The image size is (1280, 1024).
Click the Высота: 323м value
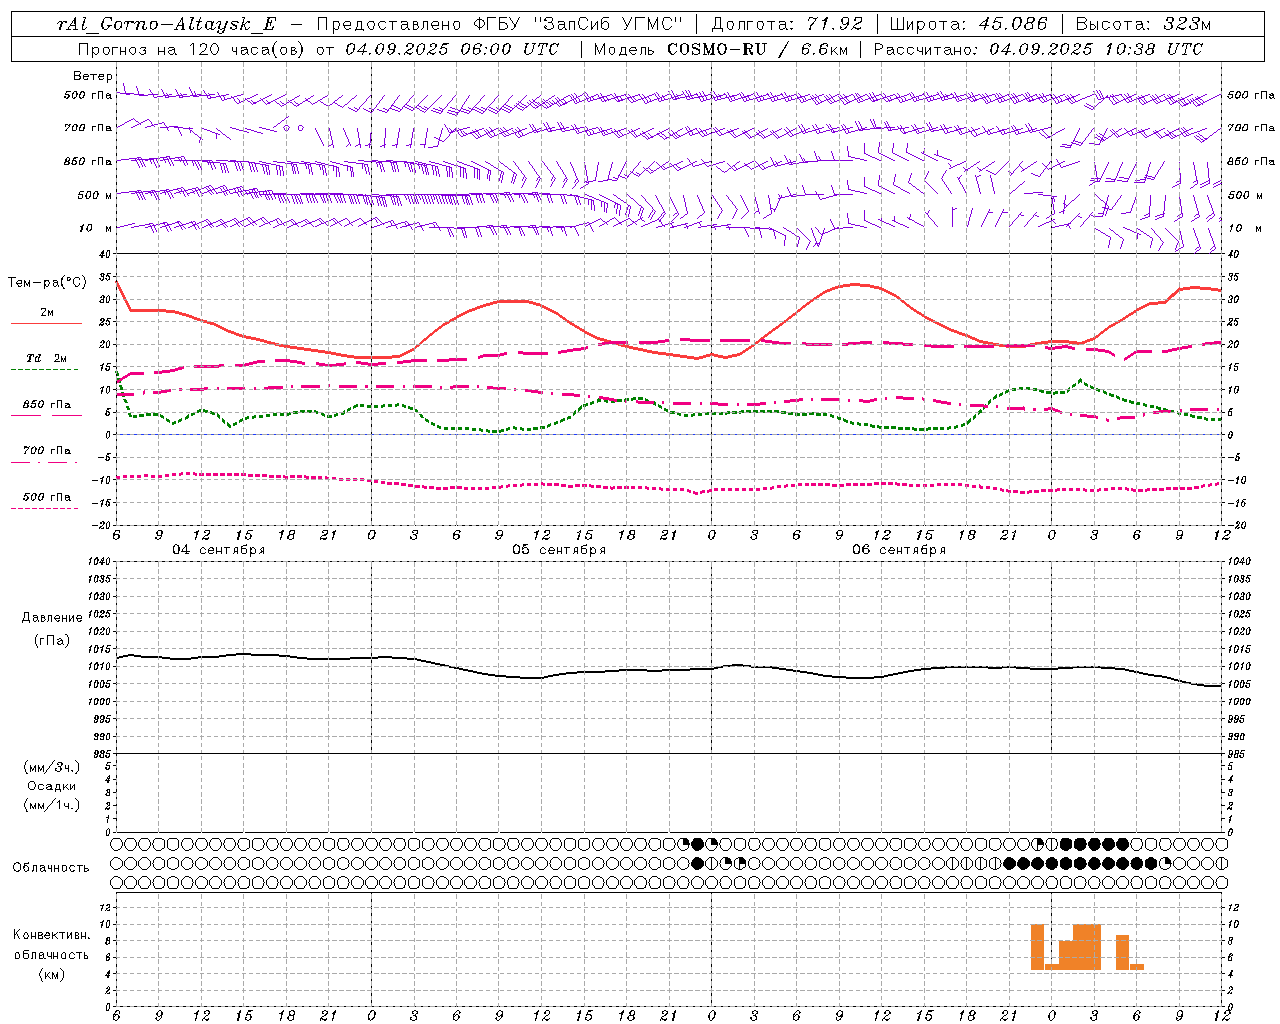pos(1143,24)
